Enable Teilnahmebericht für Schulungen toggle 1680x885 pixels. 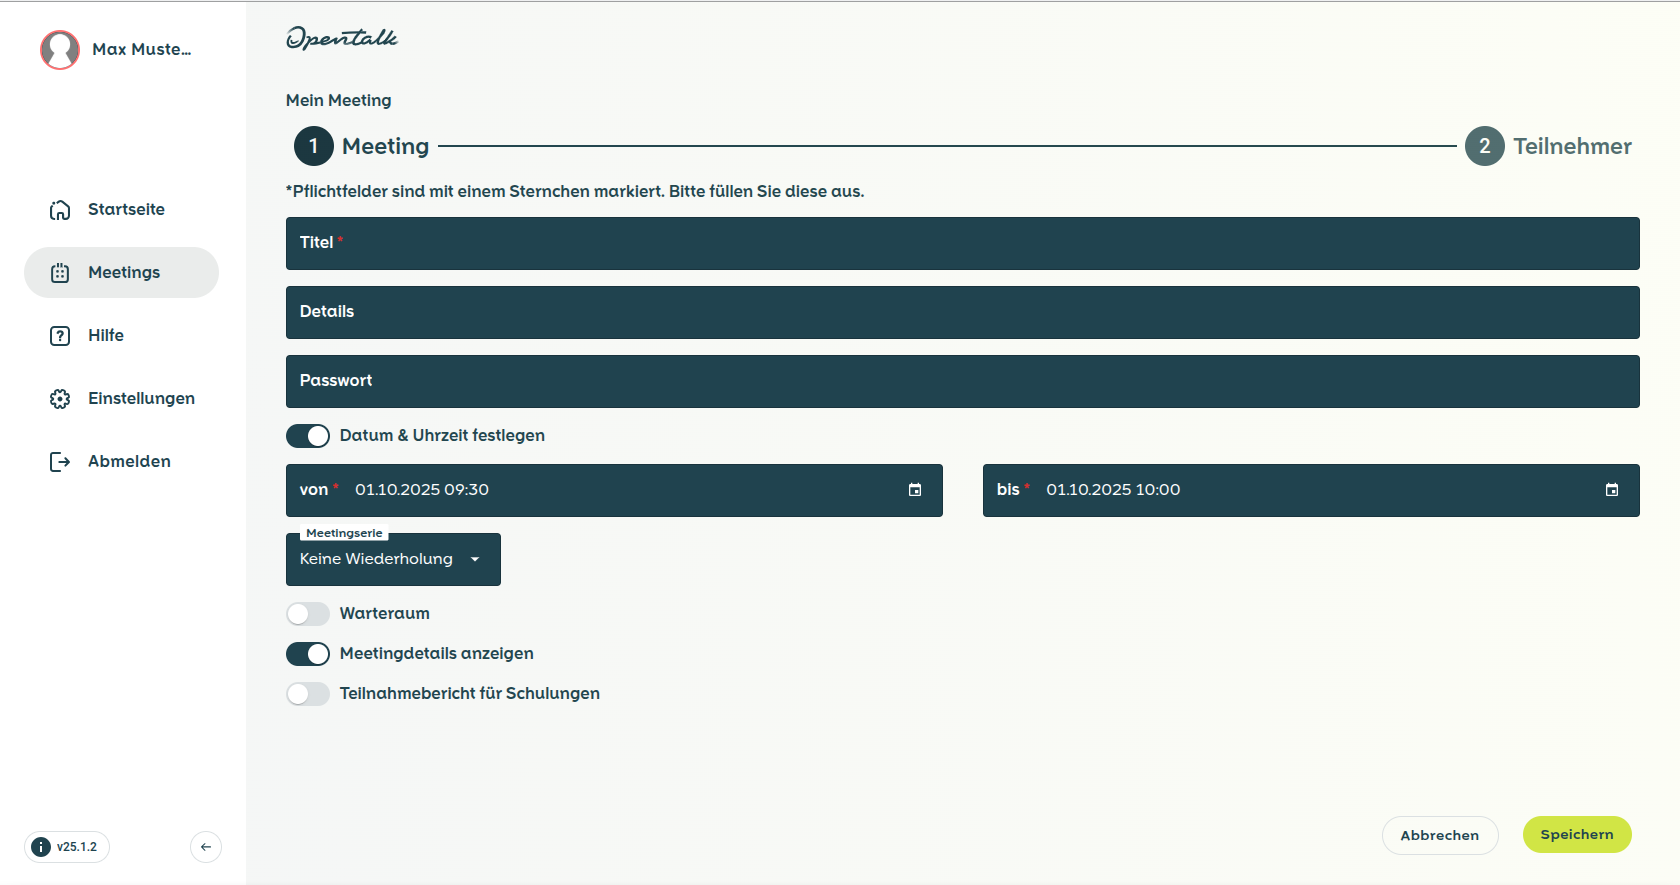click(308, 694)
